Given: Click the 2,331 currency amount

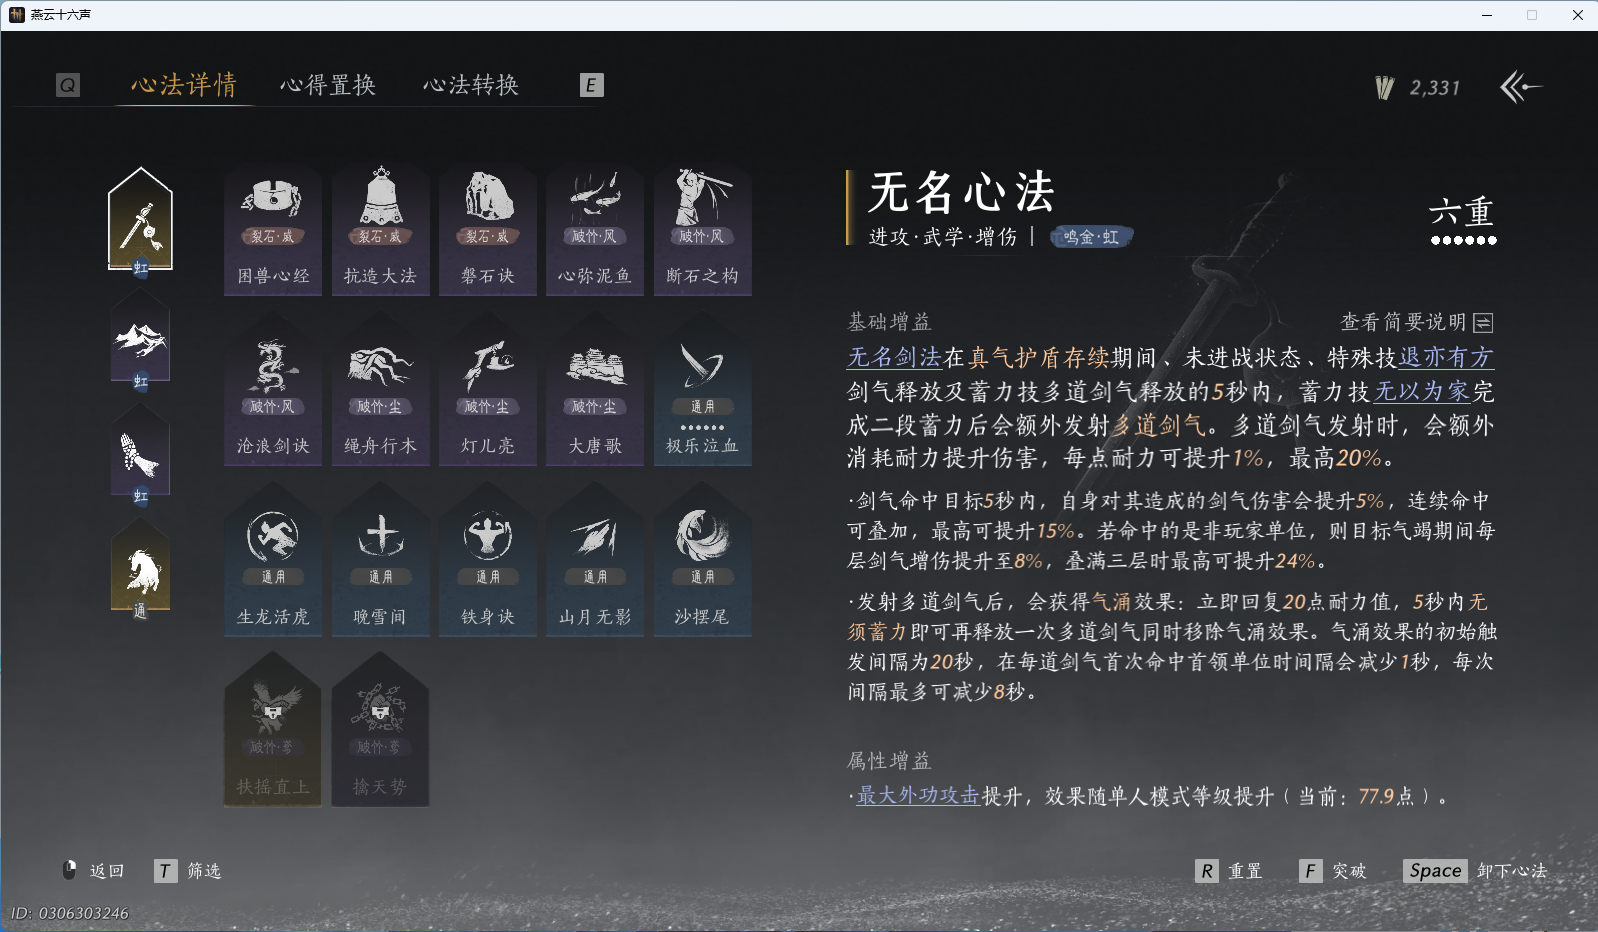Looking at the screenshot, I should pos(1435,88).
